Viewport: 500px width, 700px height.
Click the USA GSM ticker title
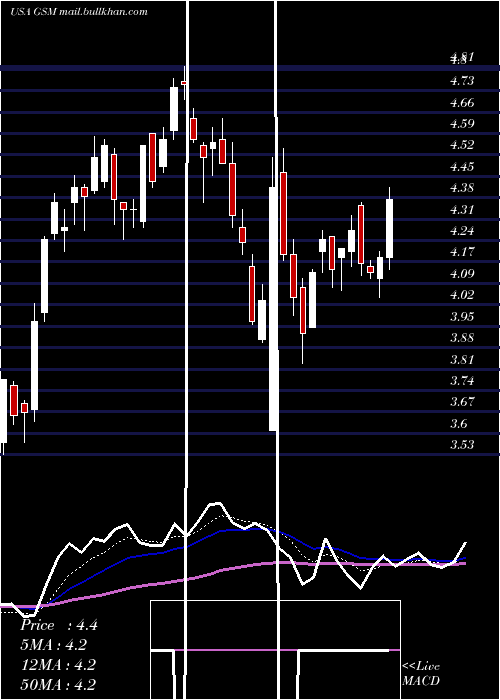click(x=79, y=12)
